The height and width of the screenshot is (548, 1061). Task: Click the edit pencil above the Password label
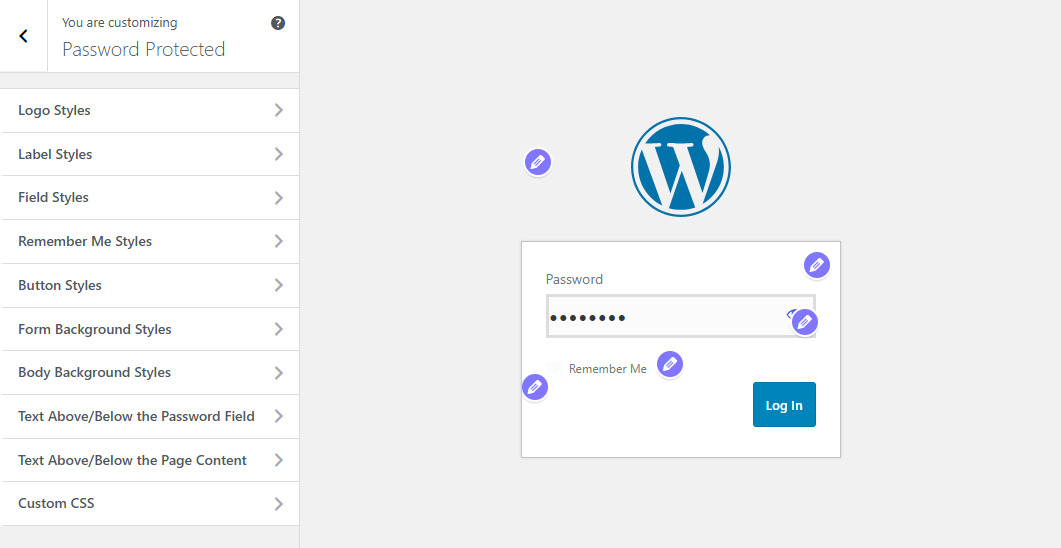pyautogui.click(x=817, y=265)
